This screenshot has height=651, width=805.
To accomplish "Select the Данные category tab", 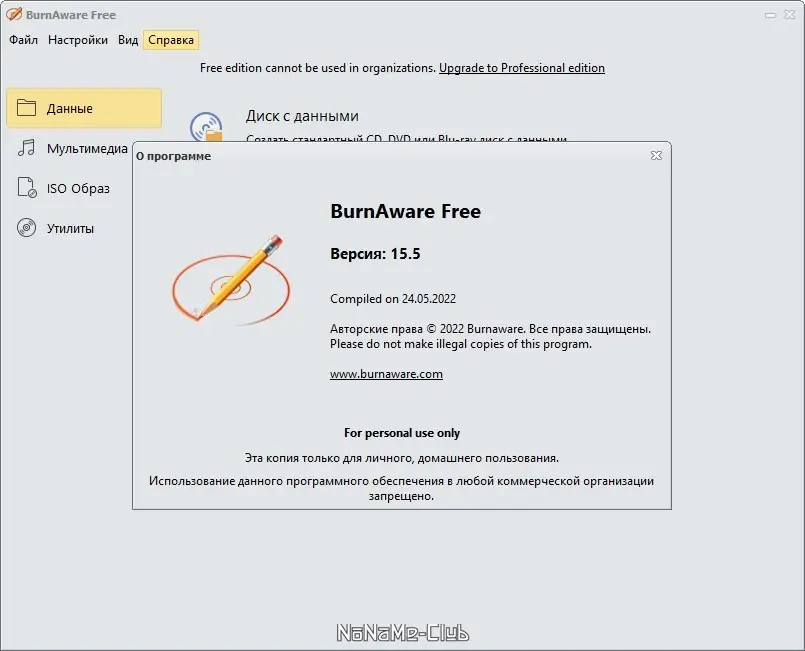I will pos(84,108).
